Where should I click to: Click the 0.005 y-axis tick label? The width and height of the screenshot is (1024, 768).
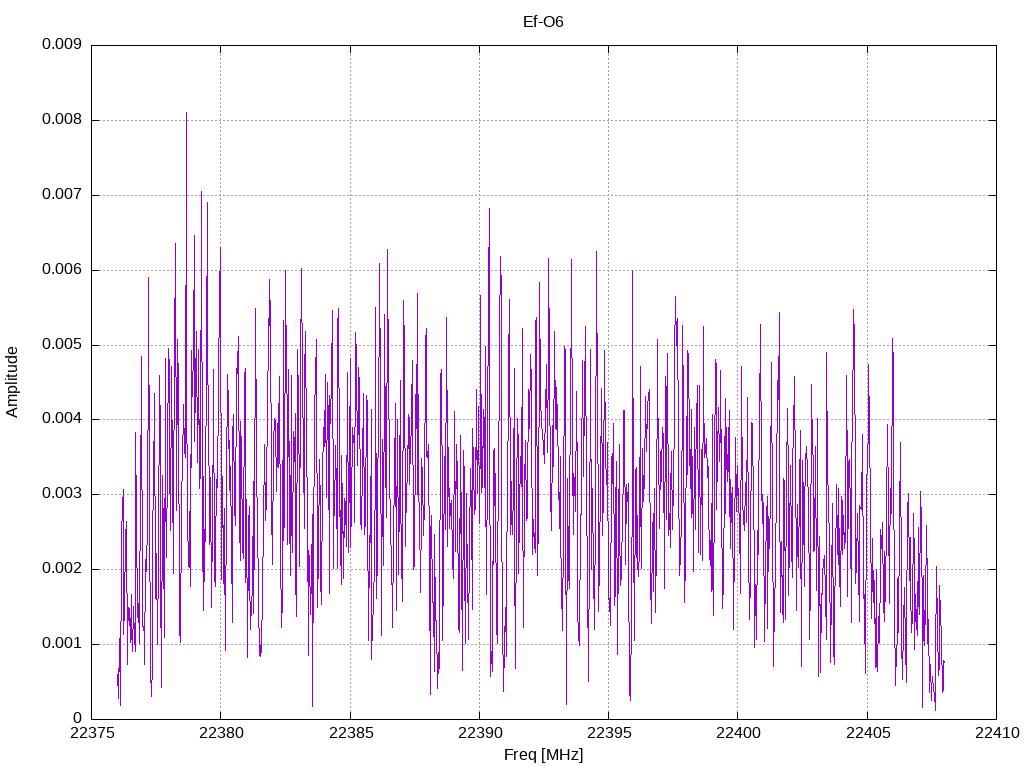coord(62,345)
